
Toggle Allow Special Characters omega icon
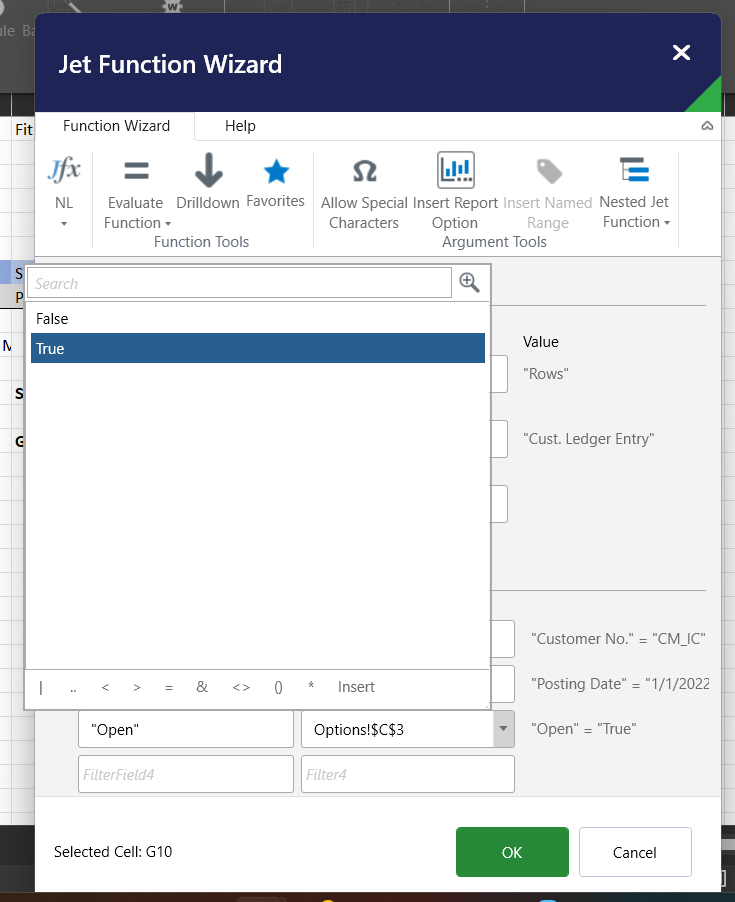pyautogui.click(x=365, y=171)
